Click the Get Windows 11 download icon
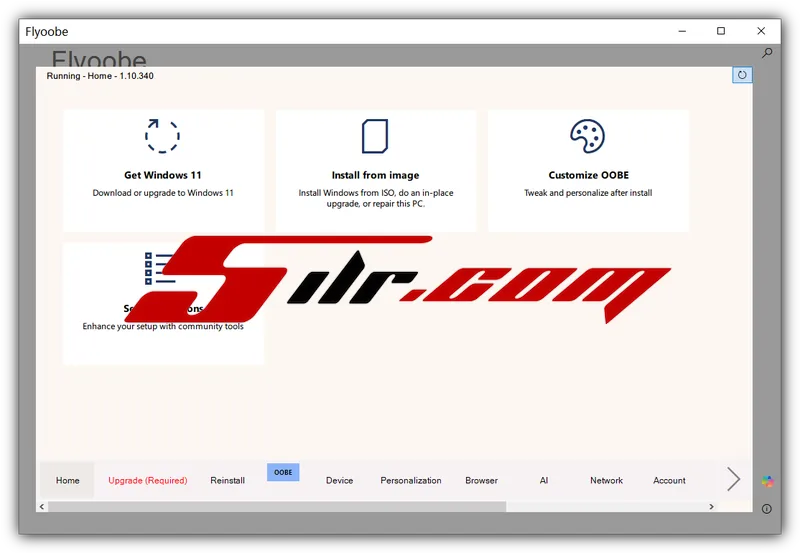Viewport: 800px width, 553px height. pos(162,136)
